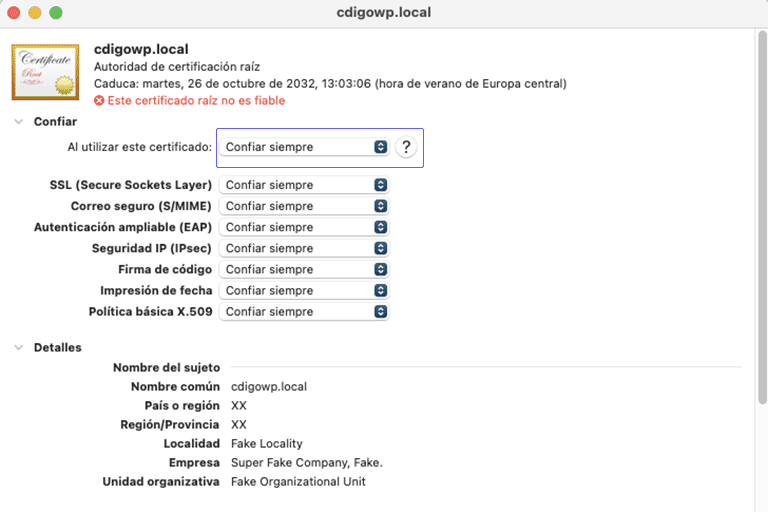Open Política básica X.509 trust dropdown
Viewport: 768px width, 512px height.
coord(304,311)
